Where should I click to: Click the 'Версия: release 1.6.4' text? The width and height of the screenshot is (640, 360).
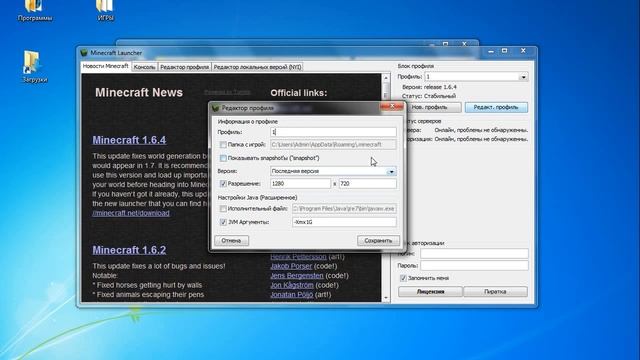coord(429,87)
